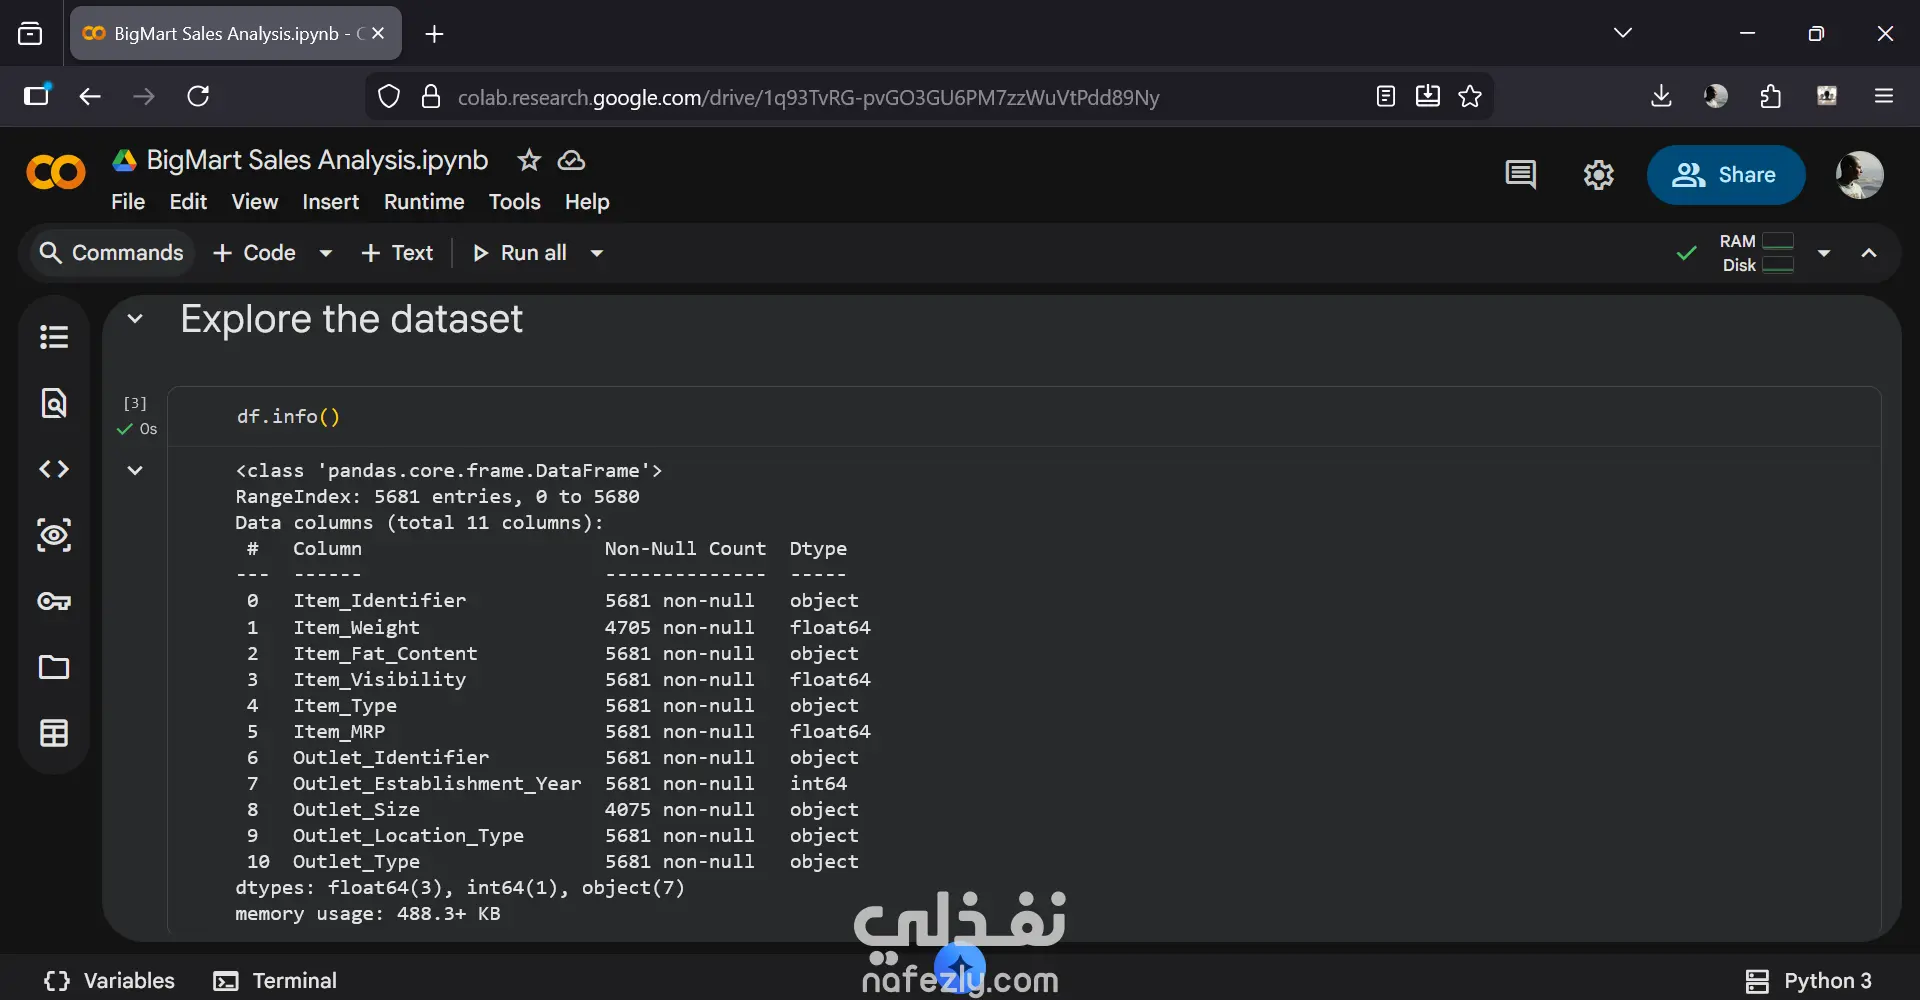Click the Colab logo
The image size is (1920, 1000).
56,173
